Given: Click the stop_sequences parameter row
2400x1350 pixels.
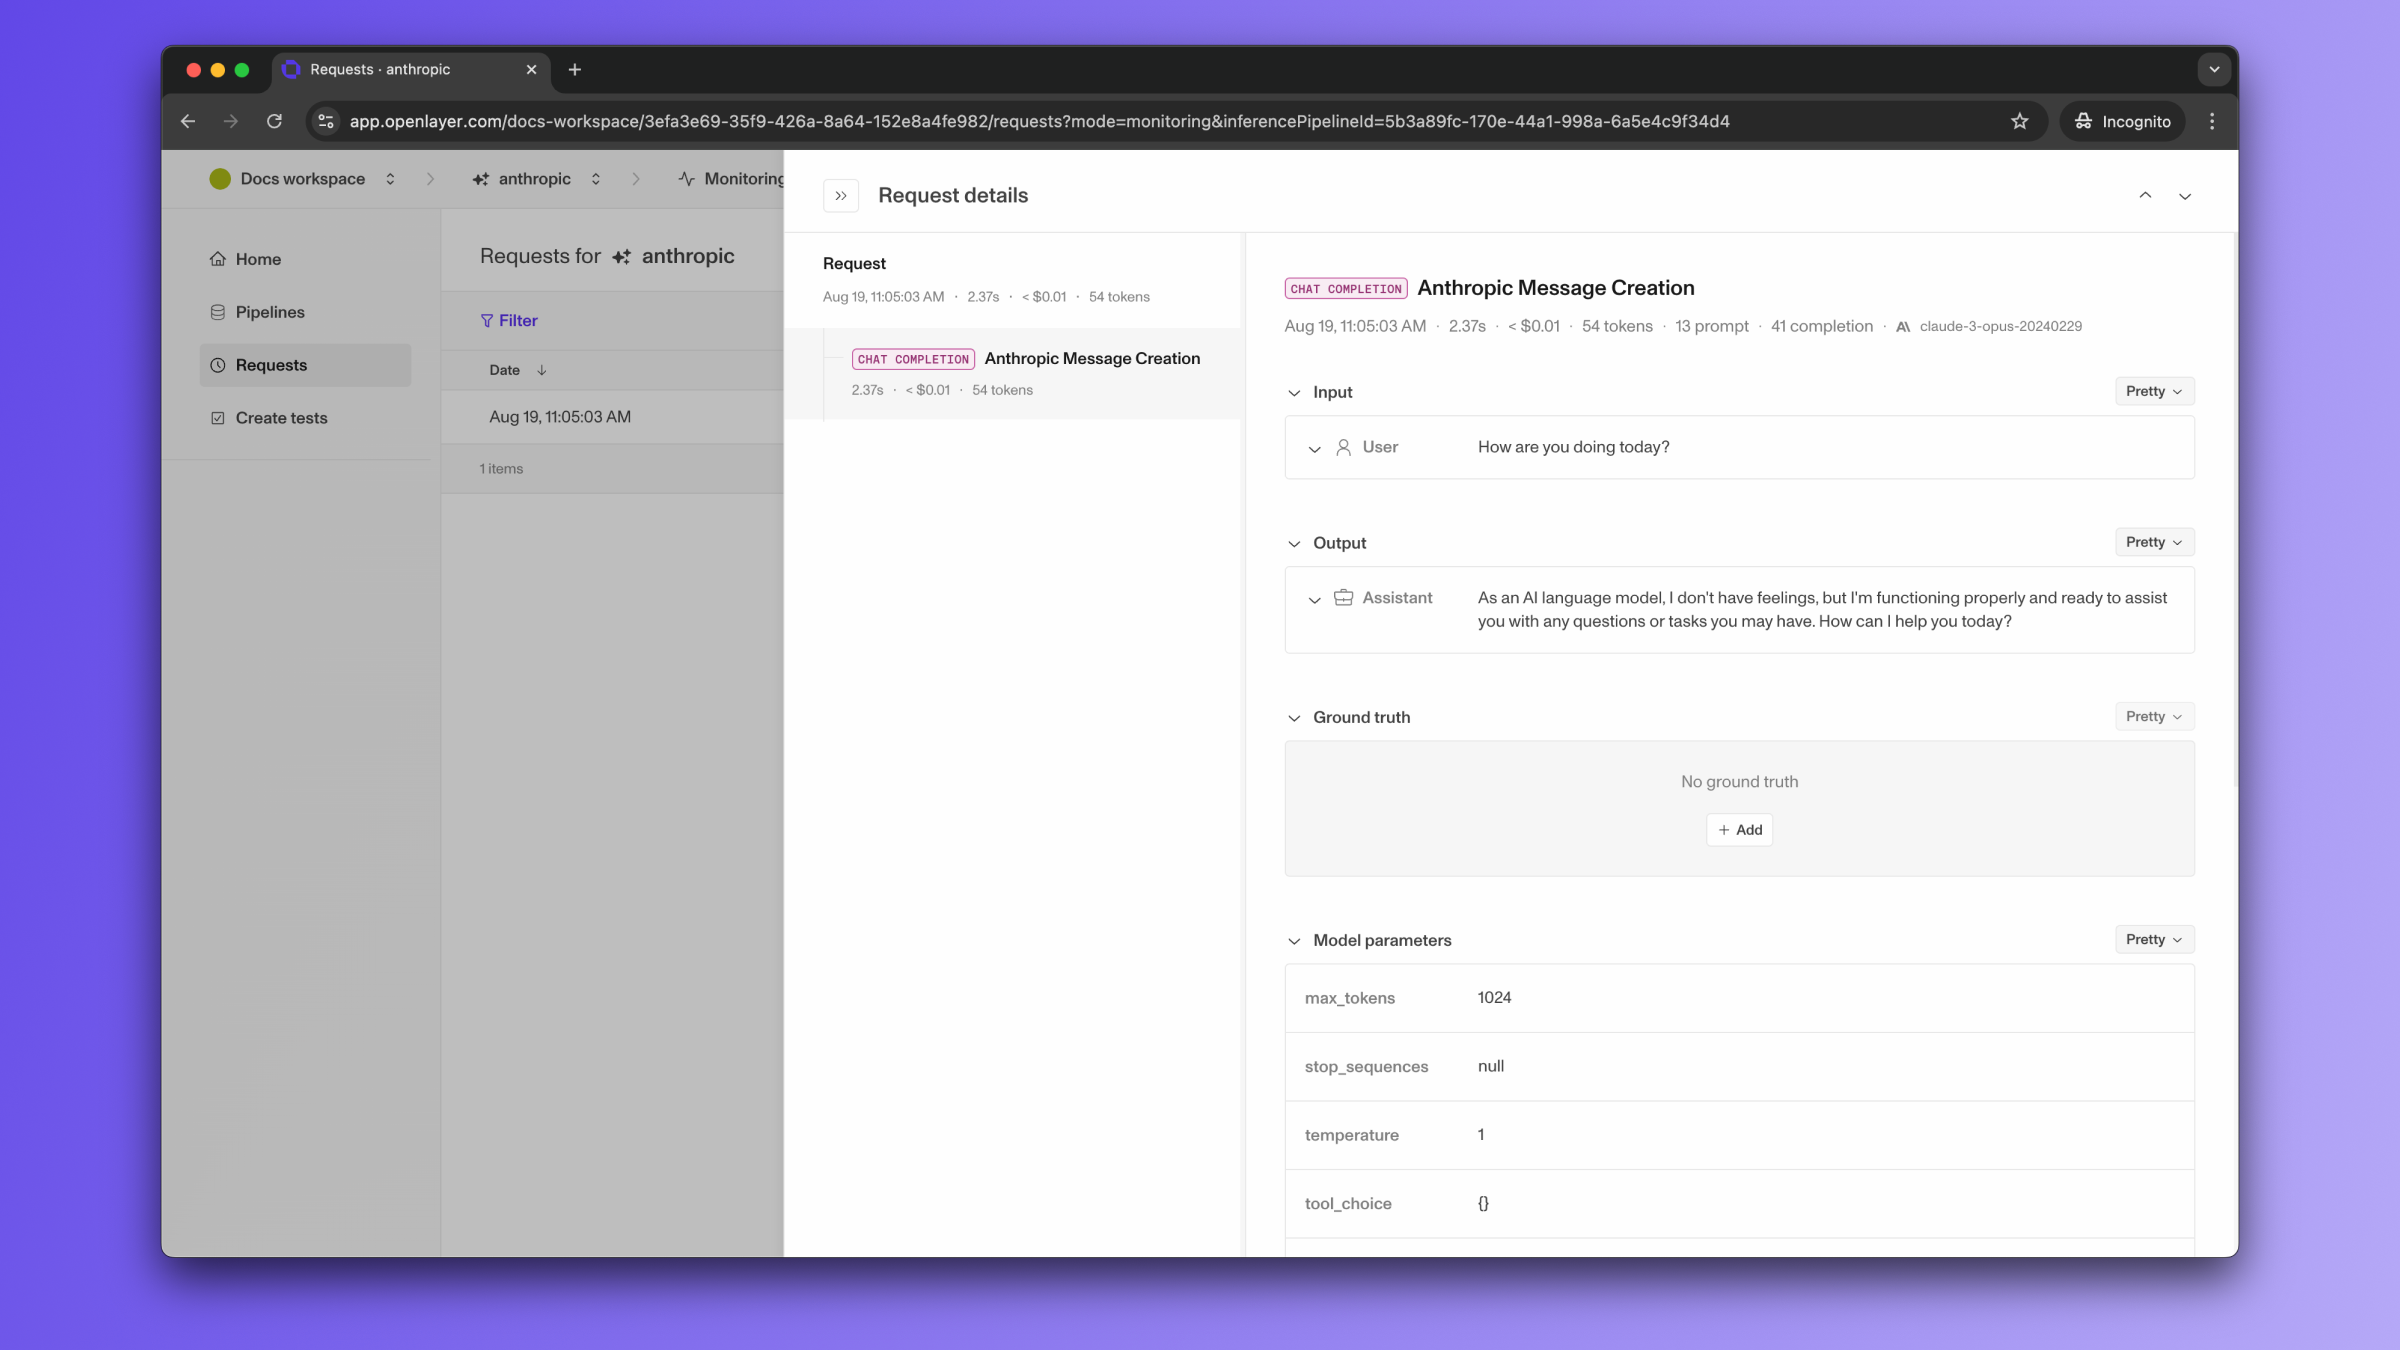Looking at the screenshot, I should coord(1739,1067).
